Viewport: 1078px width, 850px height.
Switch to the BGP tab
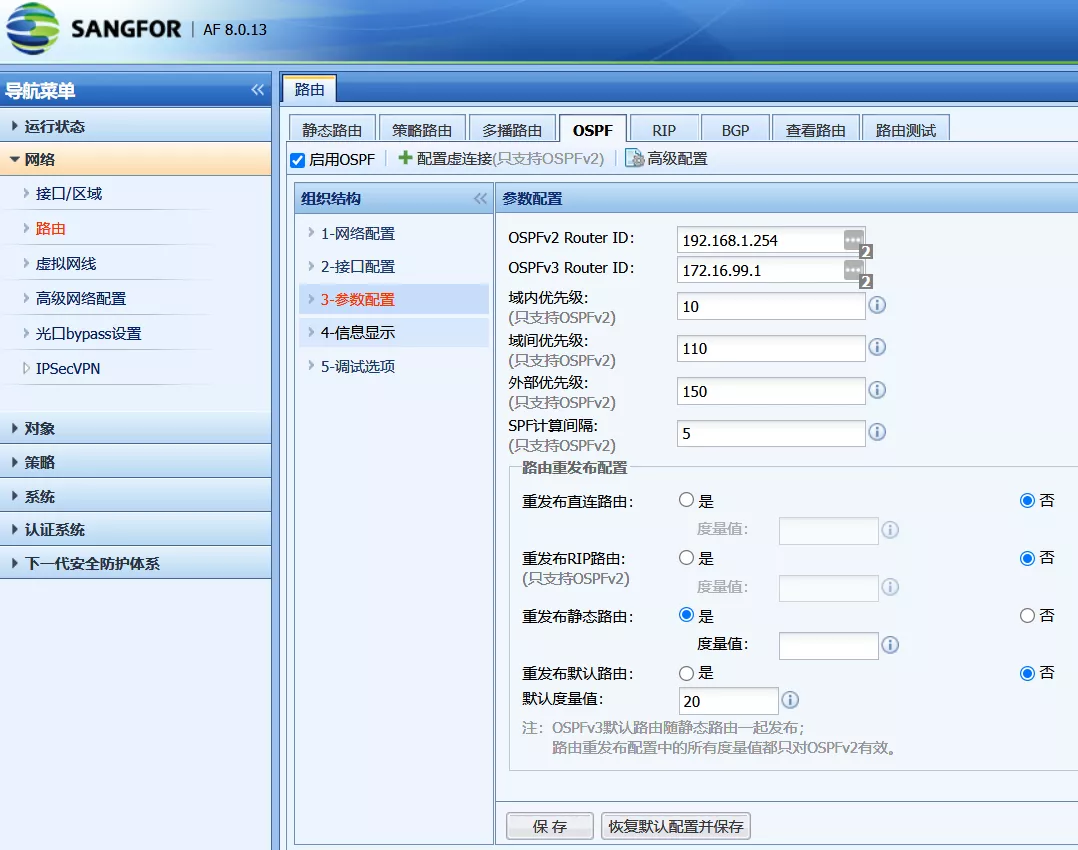pos(735,130)
